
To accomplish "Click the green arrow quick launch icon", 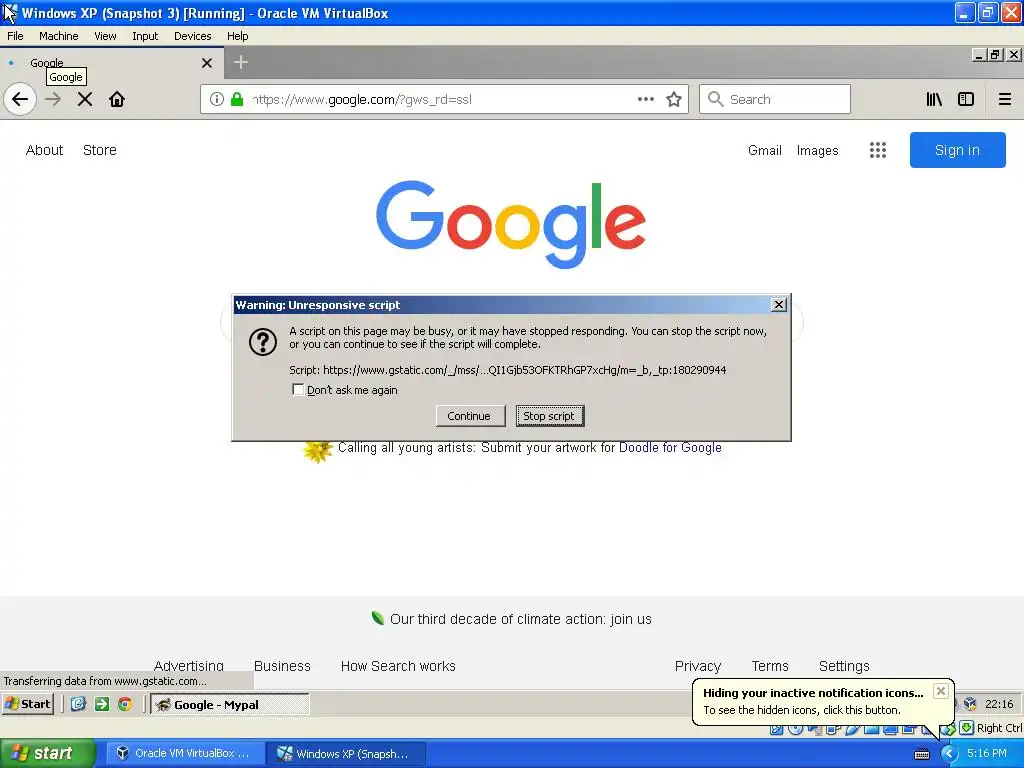I will 102,704.
